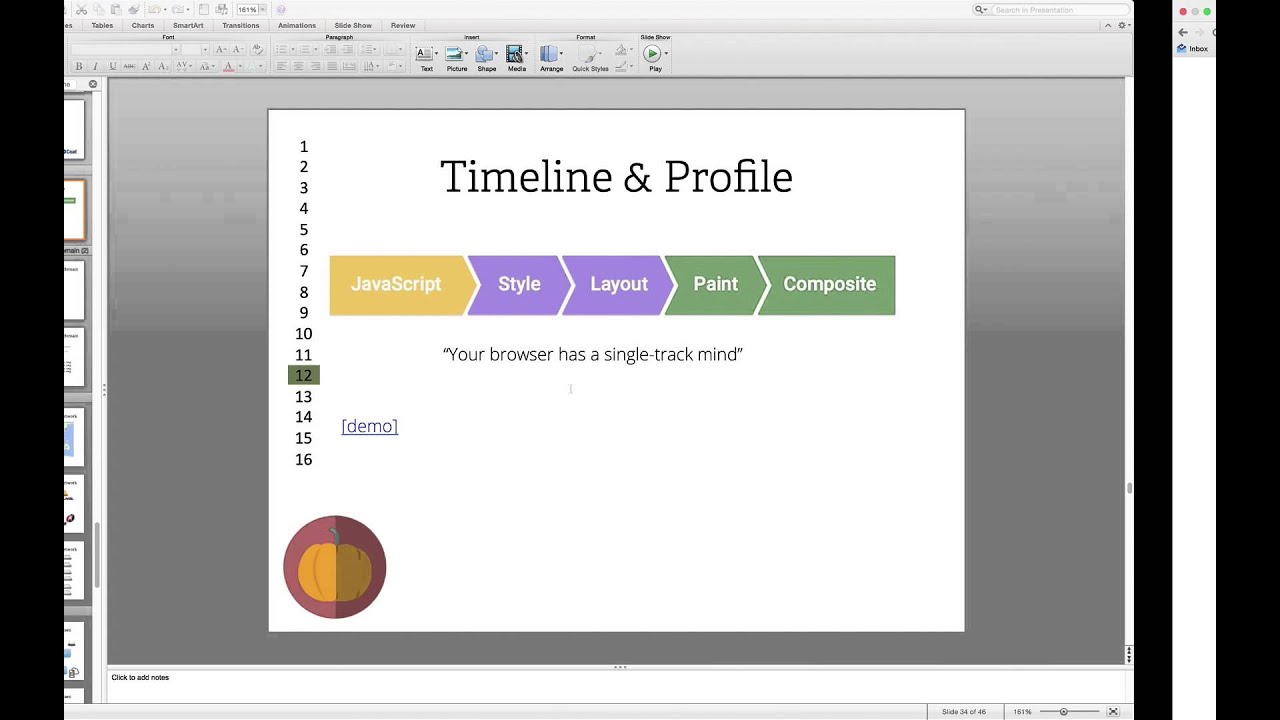Image resolution: width=1280 pixels, height=720 pixels.
Task: Switch to the Animations tab
Action: pyautogui.click(x=297, y=25)
